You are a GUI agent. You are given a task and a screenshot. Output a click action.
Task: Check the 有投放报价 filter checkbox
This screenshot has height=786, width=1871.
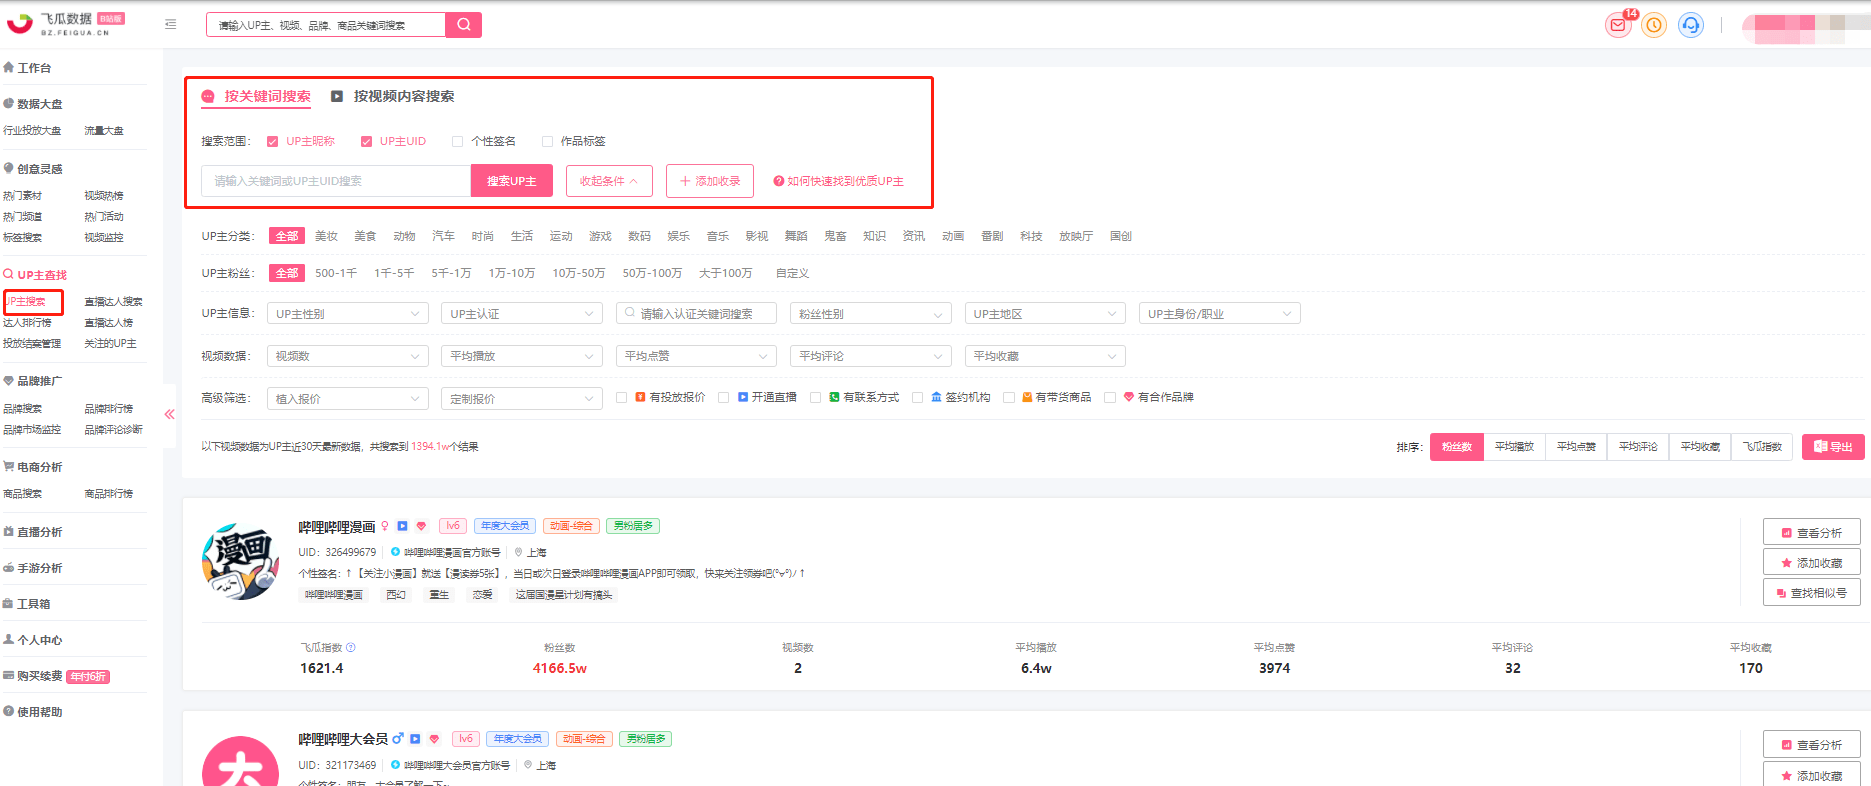coord(621,397)
